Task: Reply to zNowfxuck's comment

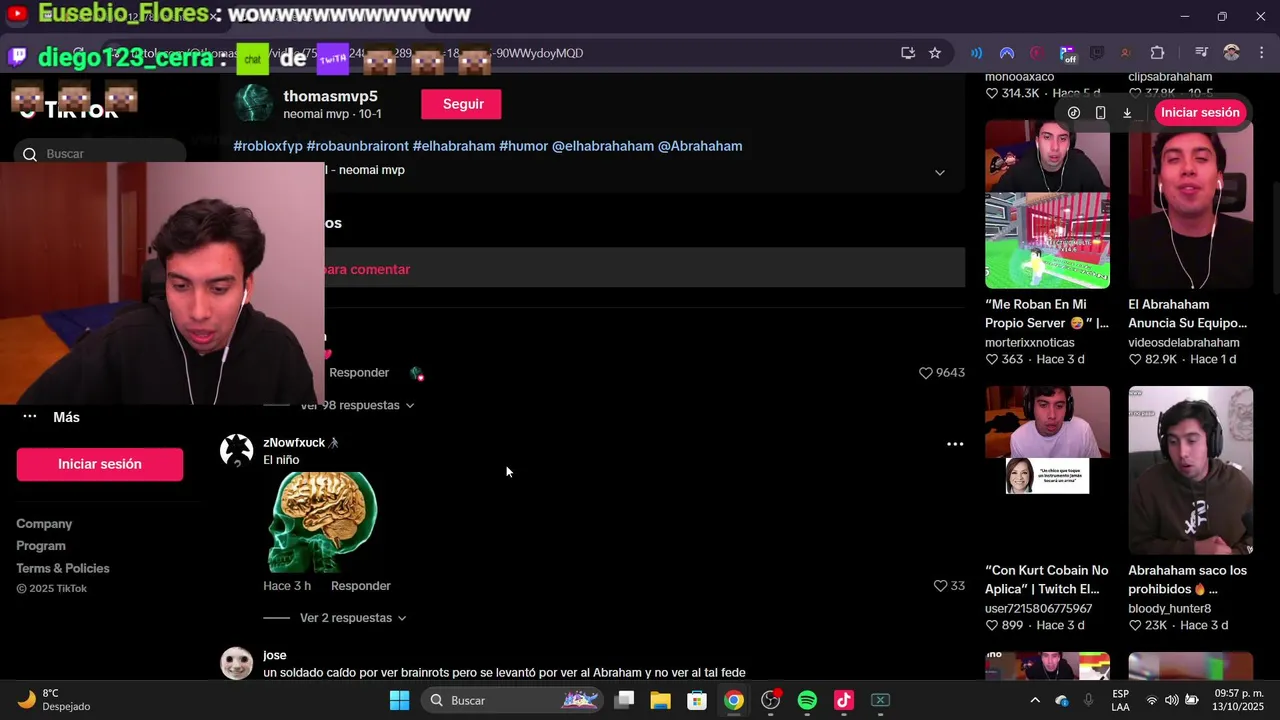Action: [x=361, y=586]
